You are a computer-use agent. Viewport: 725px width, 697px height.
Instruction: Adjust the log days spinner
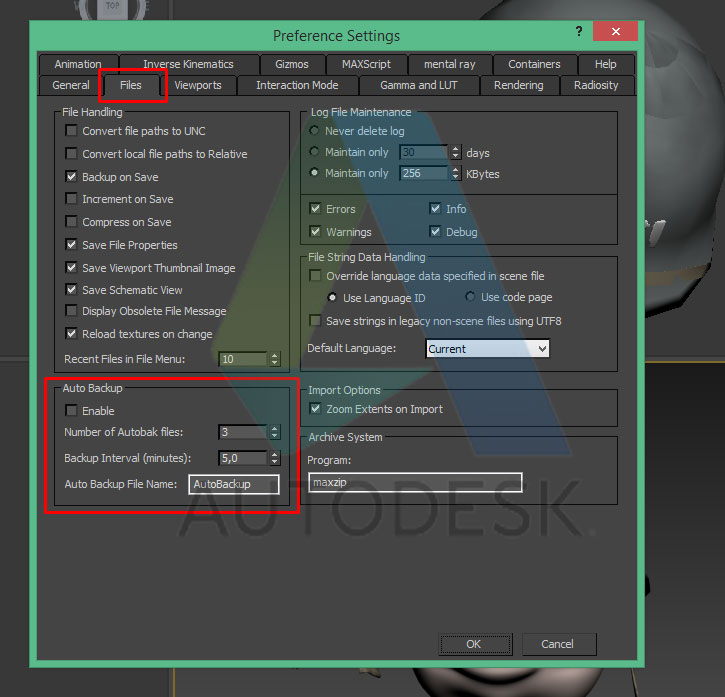pos(455,152)
